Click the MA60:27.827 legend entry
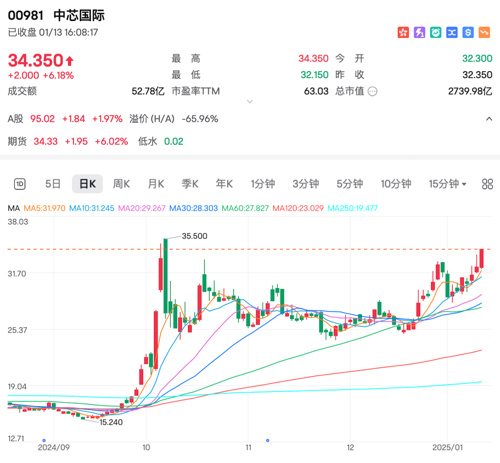 click(245, 208)
